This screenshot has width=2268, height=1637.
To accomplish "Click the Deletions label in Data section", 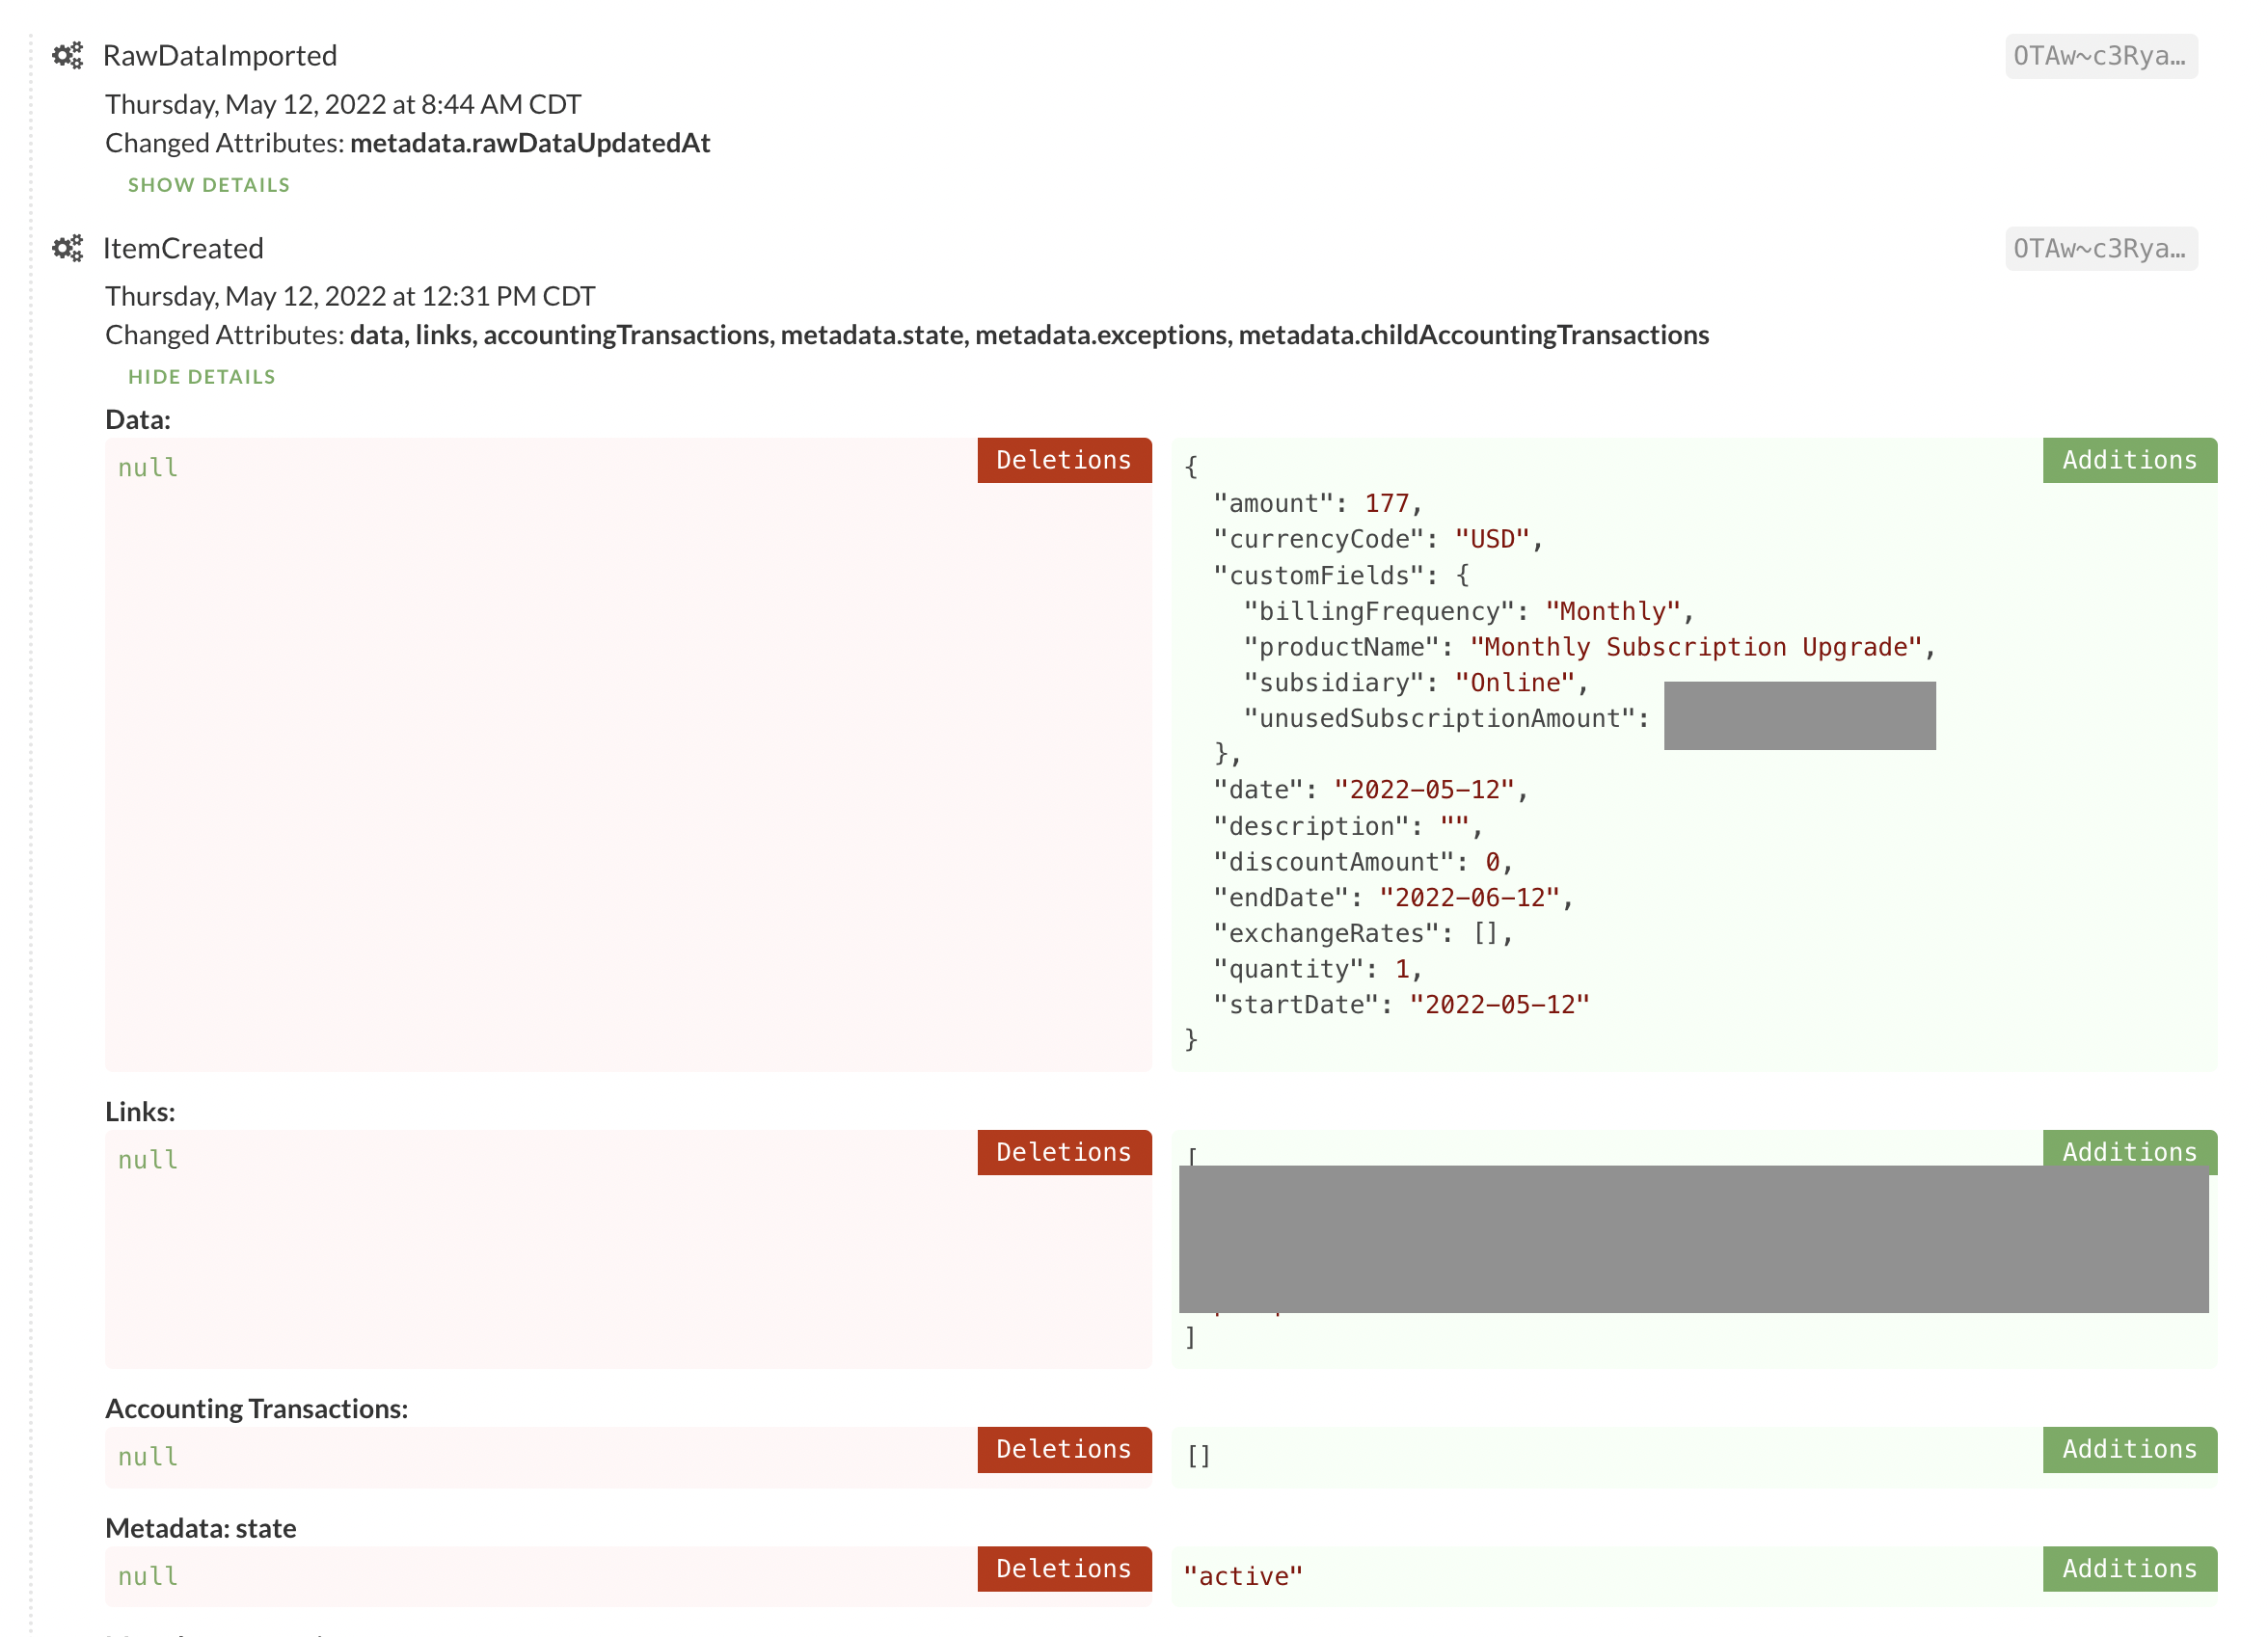I will pyautogui.click(x=1063, y=460).
